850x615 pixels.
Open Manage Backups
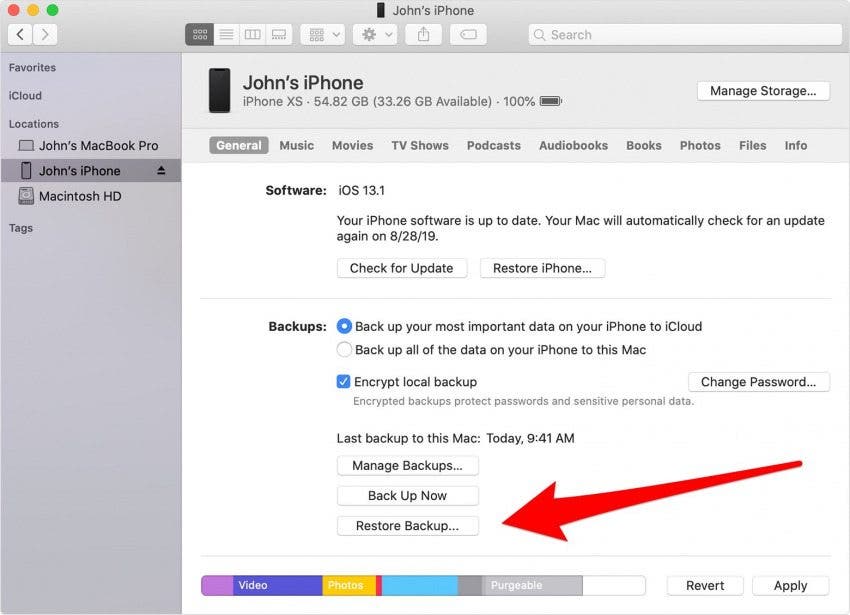[408, 466]
